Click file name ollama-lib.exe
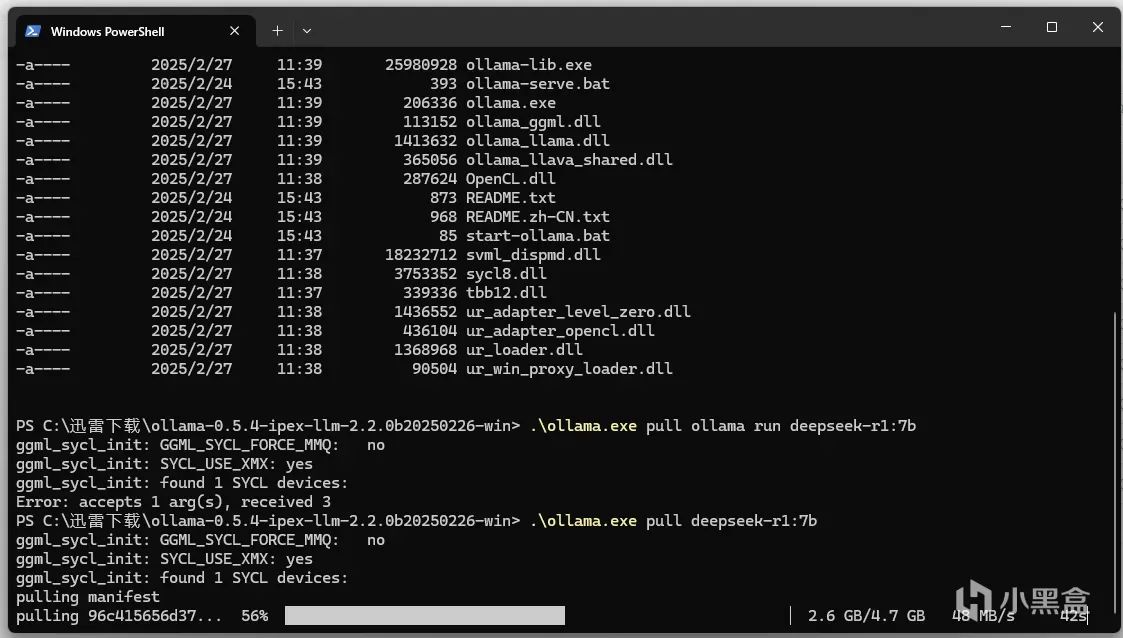This screenshot has height=638, width=1123. (529, 64)
